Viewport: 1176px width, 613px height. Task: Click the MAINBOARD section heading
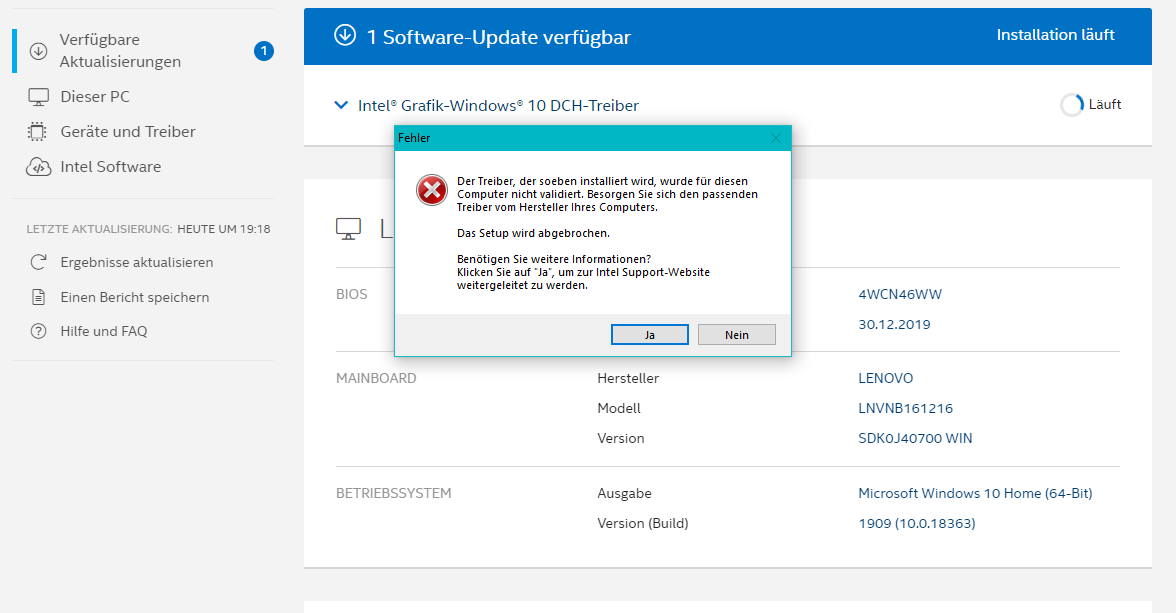(376, 378)
